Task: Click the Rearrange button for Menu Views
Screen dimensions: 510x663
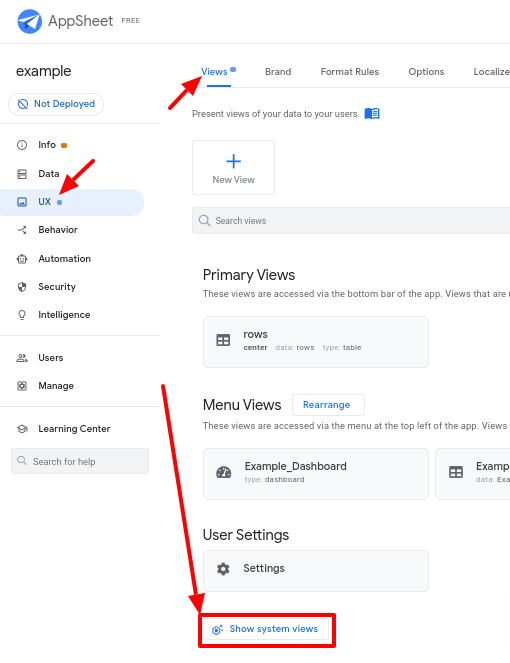Action: pos(328,405)
